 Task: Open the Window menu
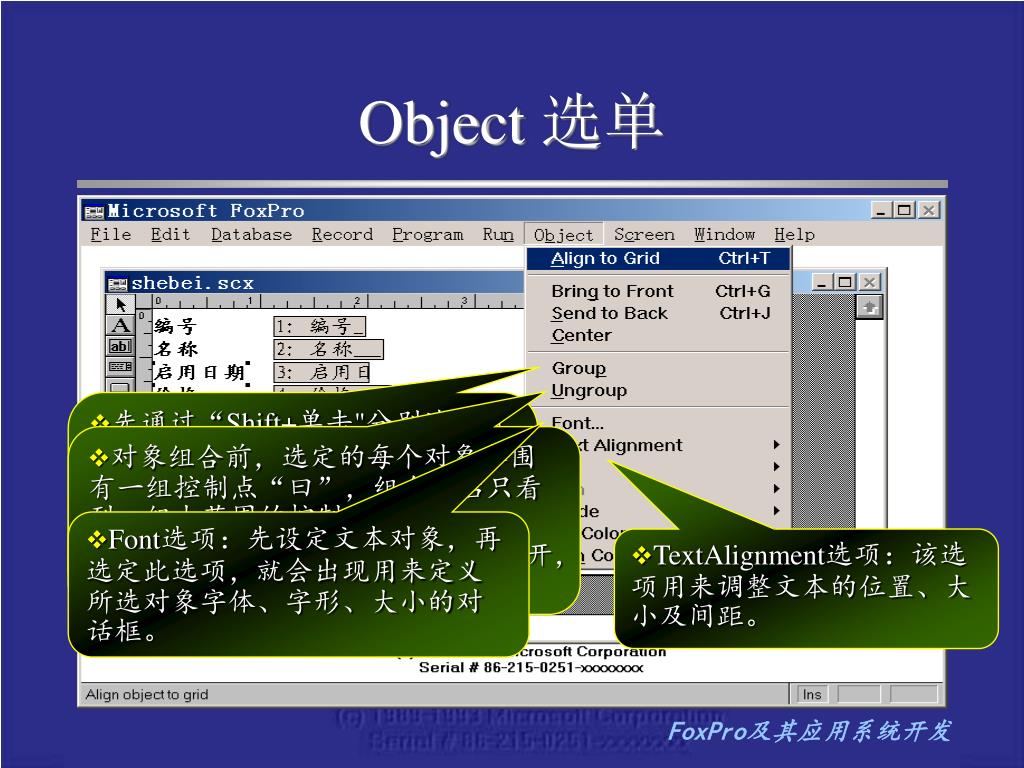click(724, 234)
